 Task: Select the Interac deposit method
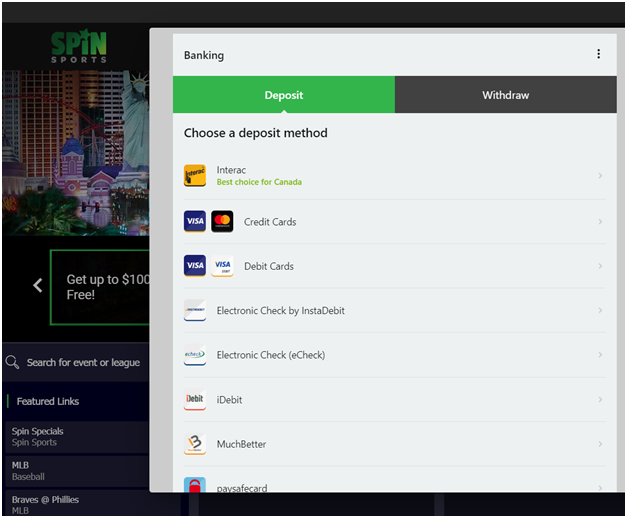pyautogui.click(x=395, y=176)
